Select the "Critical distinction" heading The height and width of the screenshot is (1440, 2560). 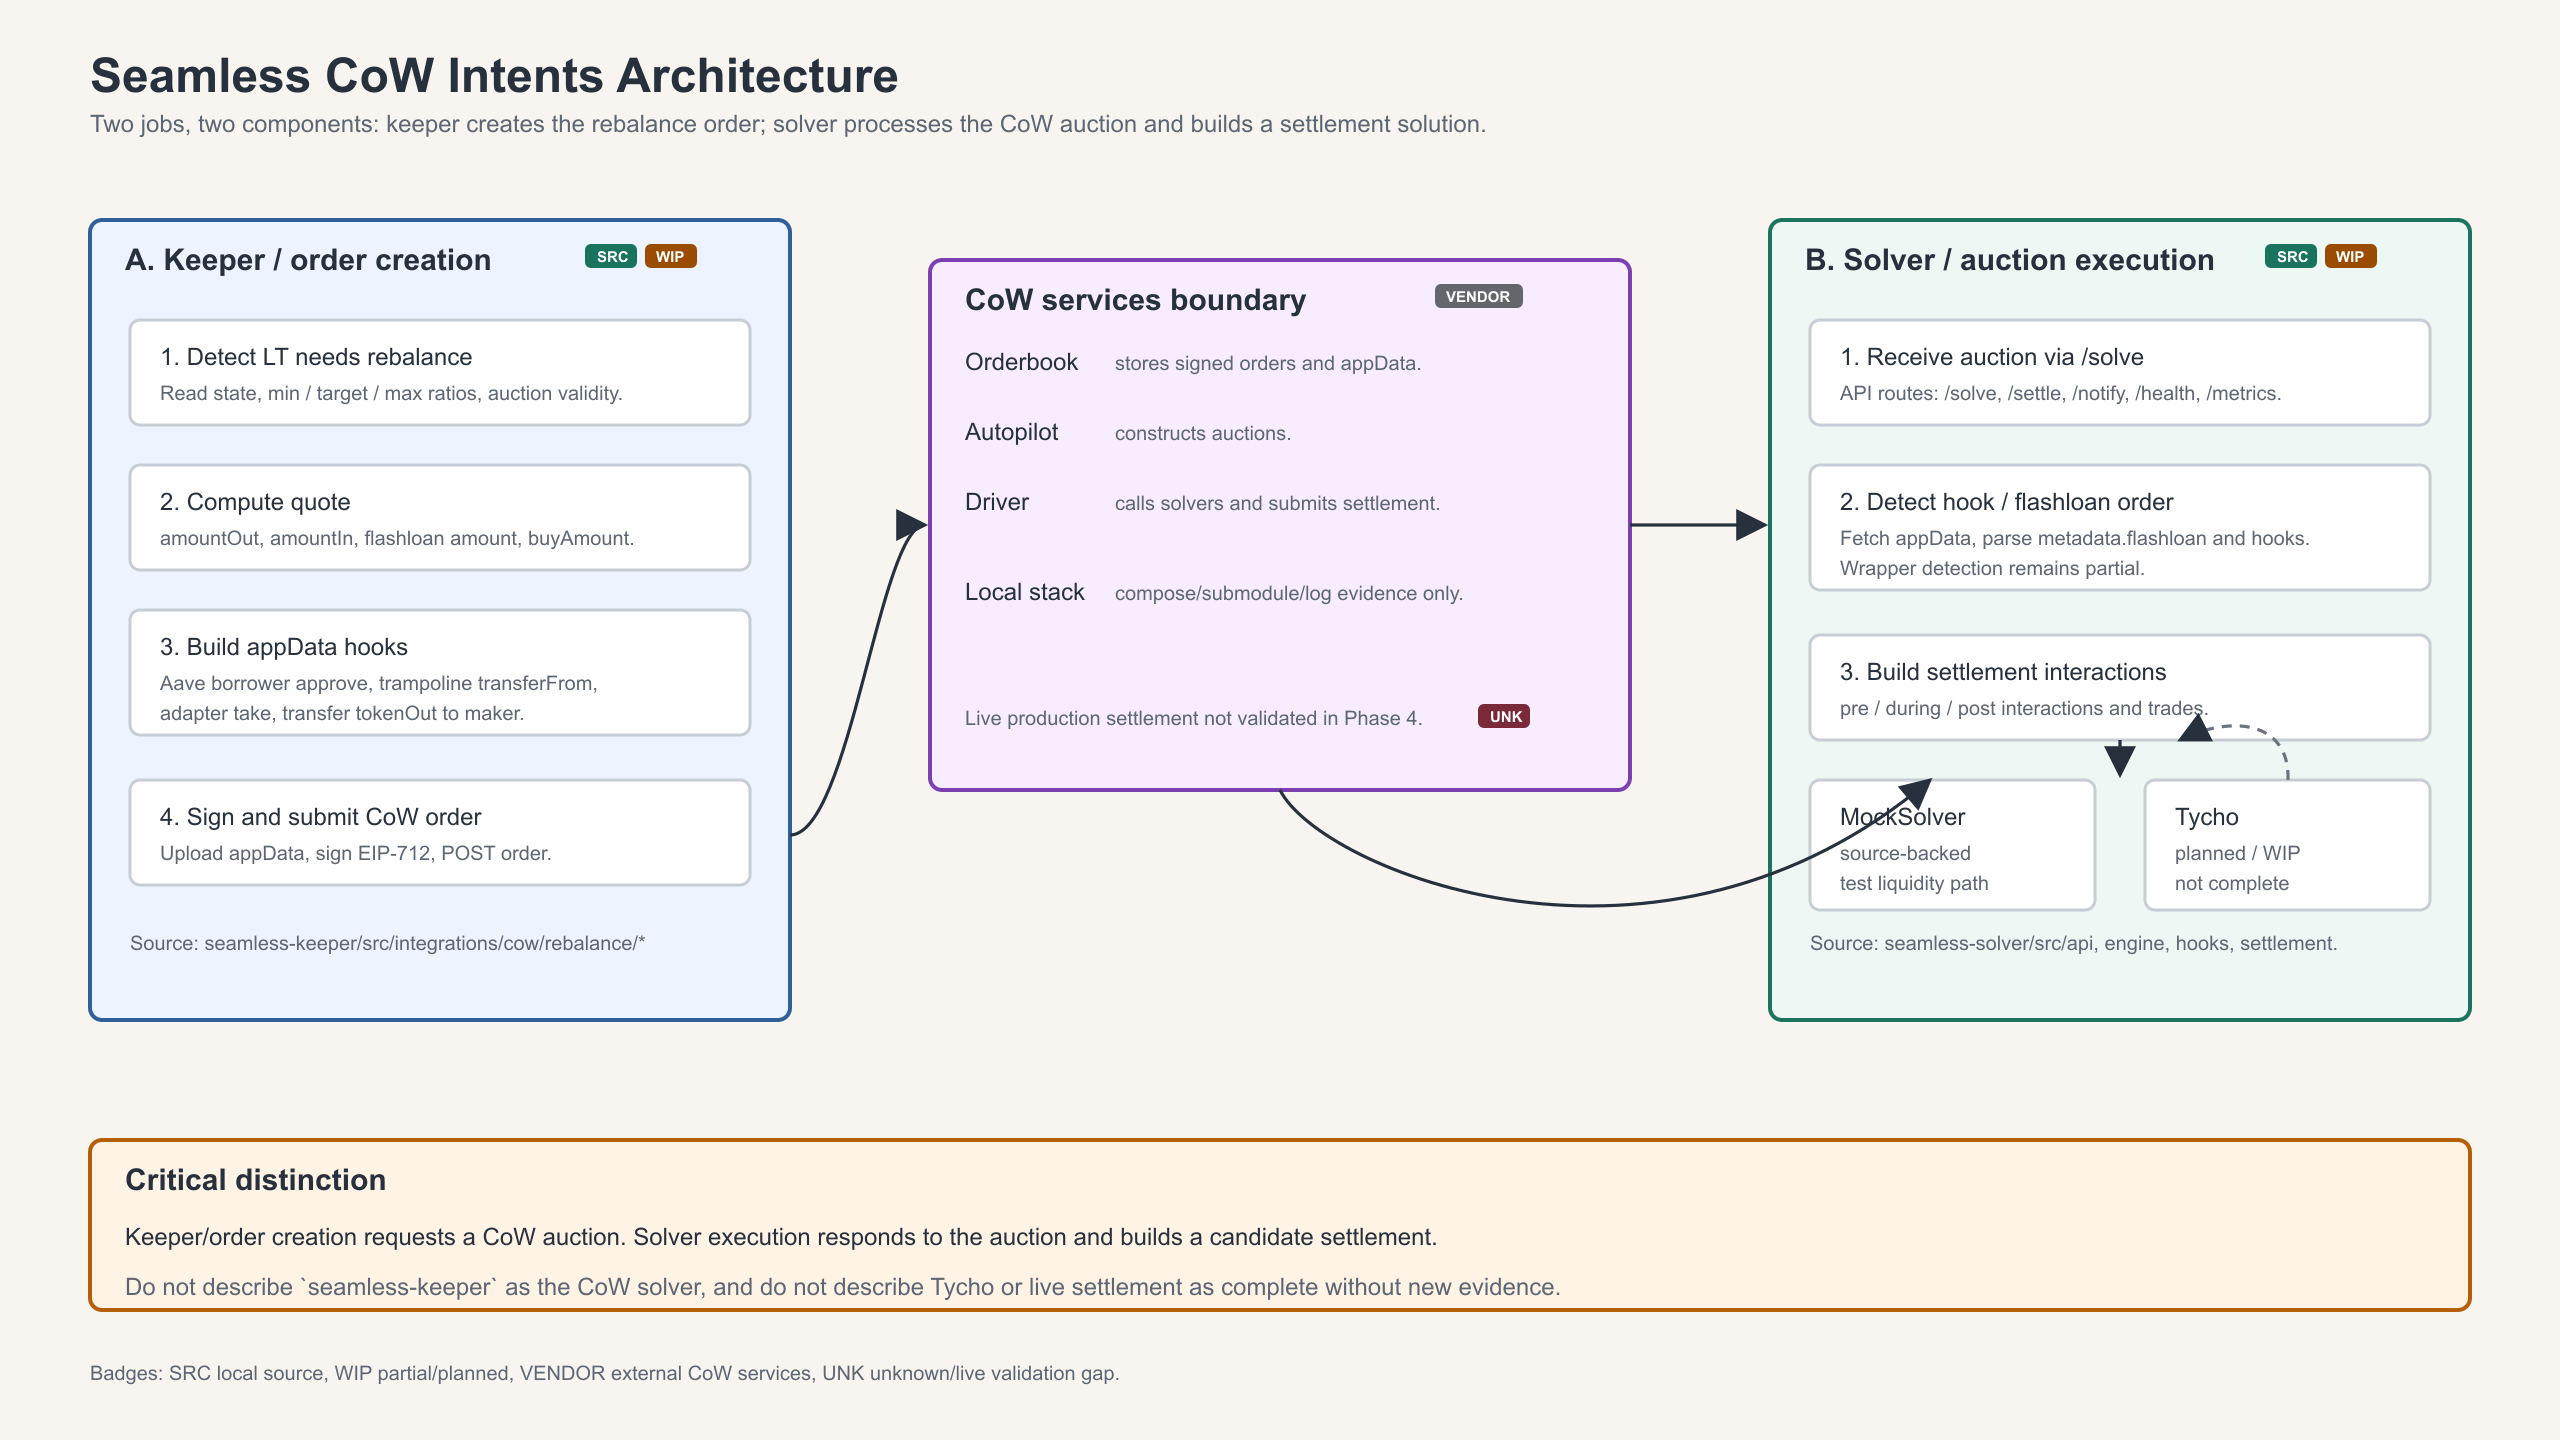(x=256, y=1180)
